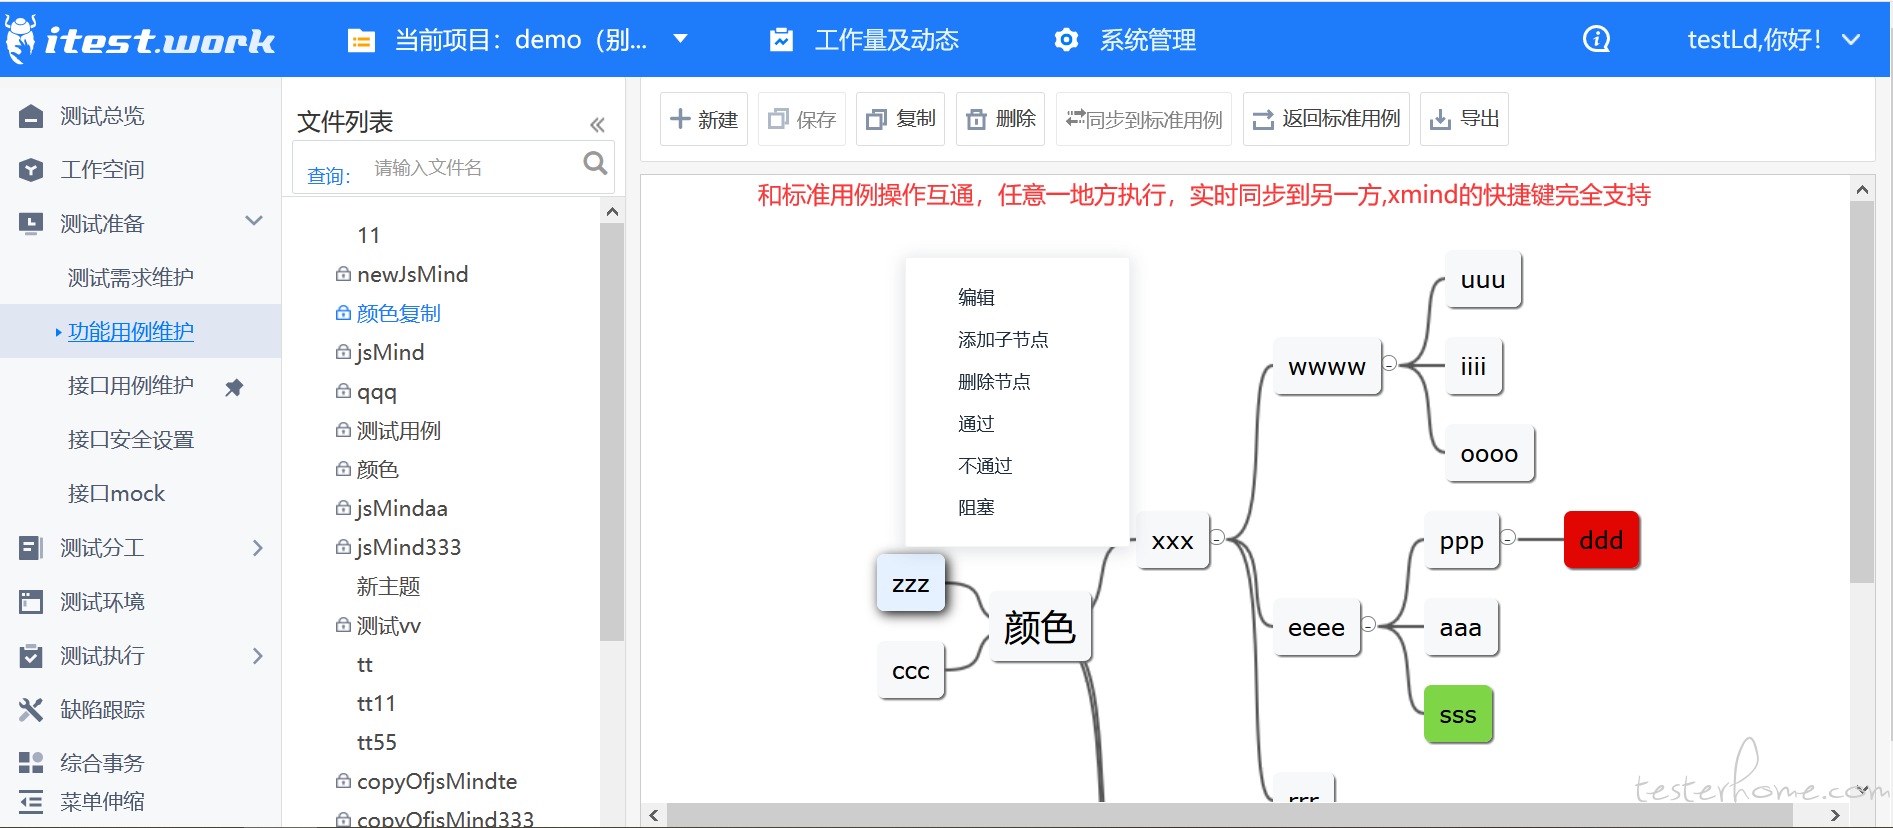Screen dimensions: 1893x828
Task: Click the itest.work logo
Action: click(x=141, y=39)
